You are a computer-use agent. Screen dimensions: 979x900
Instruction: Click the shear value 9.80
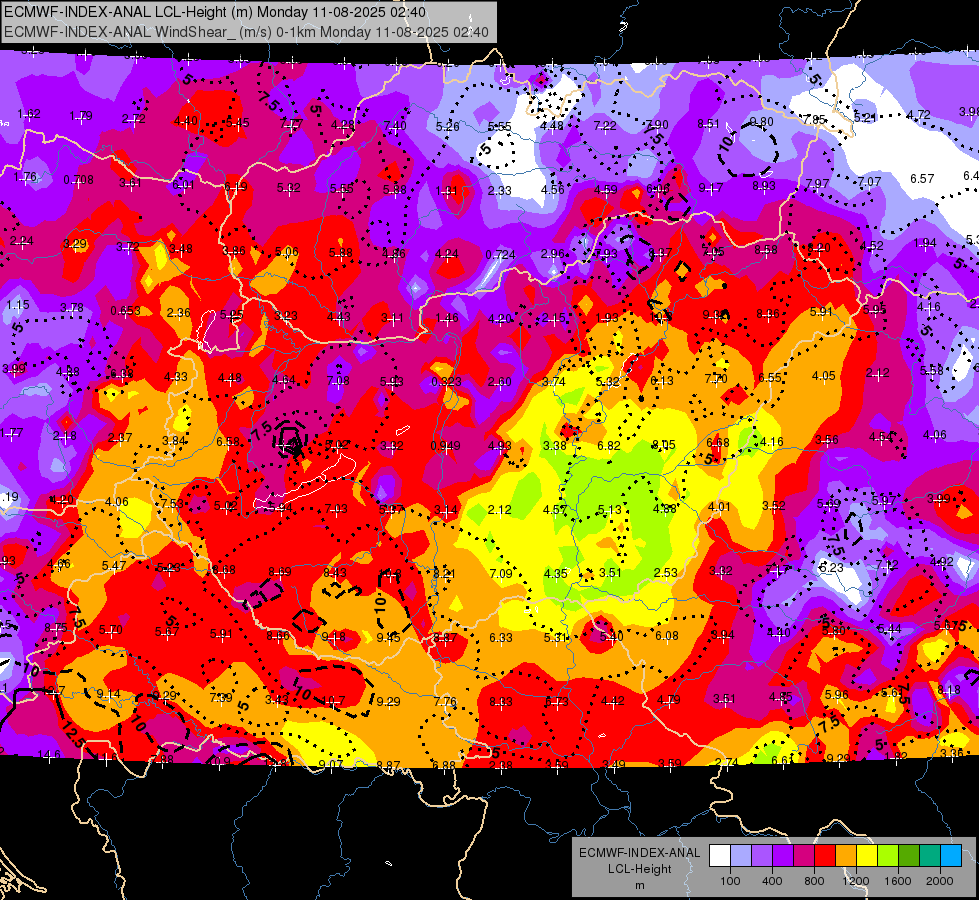click(x=762, y=122)
